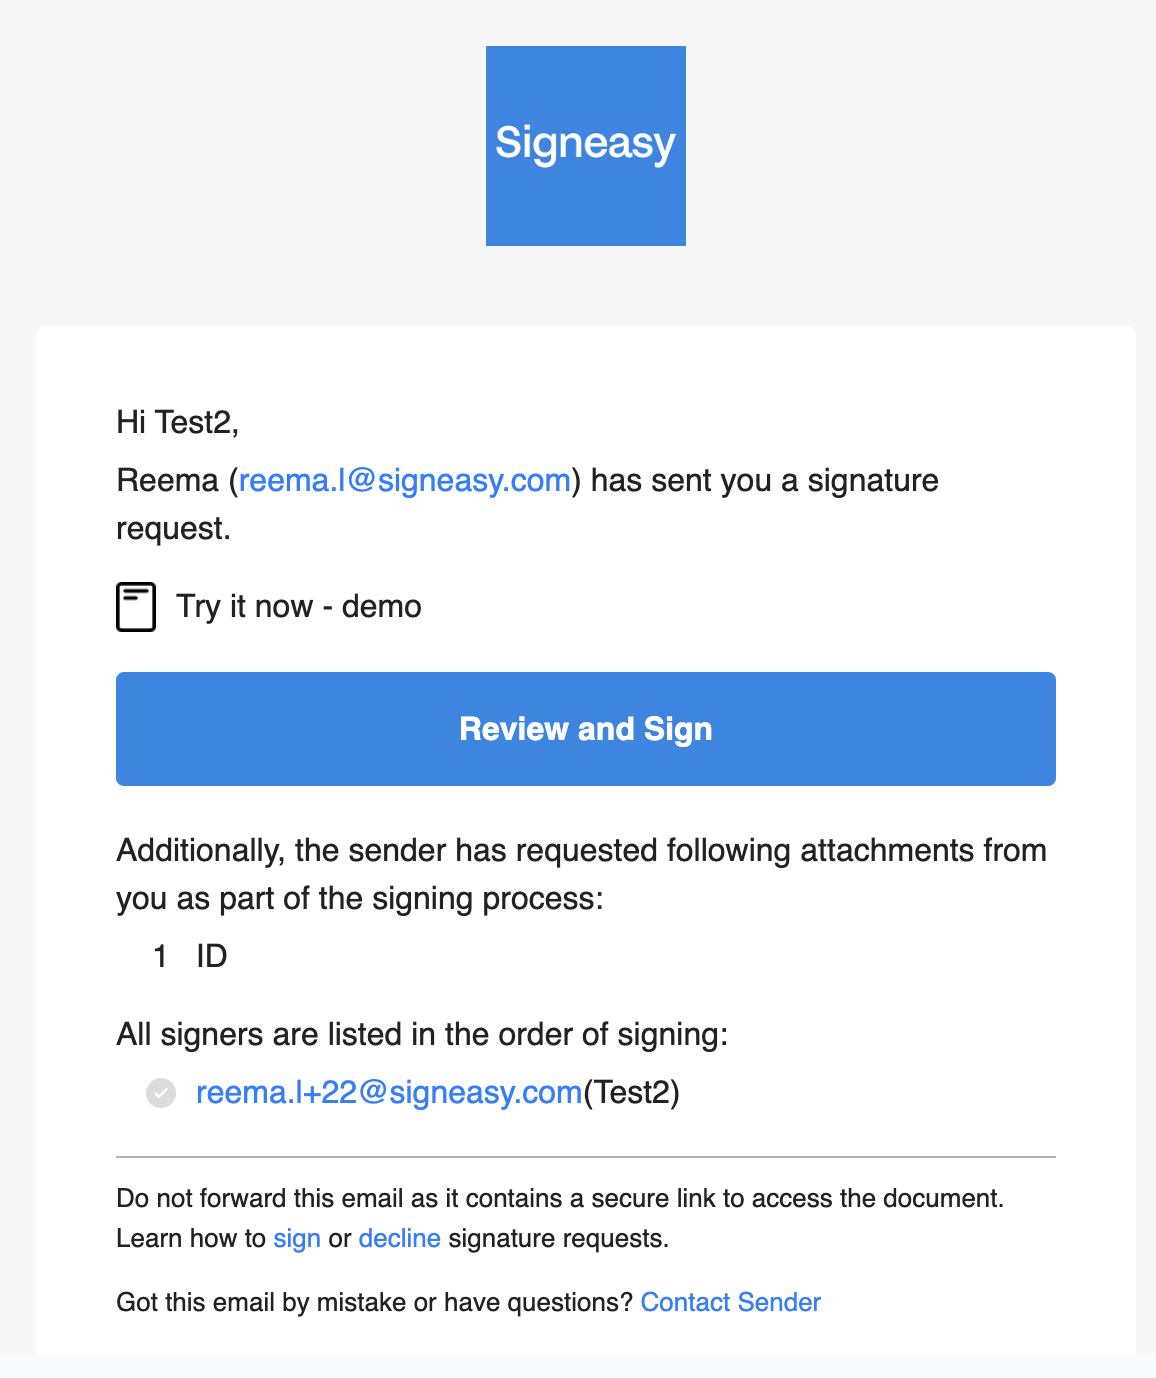The image size is (1156, 1378).
Task: Follow the 'decline' help link
Action: (400, 1238)
